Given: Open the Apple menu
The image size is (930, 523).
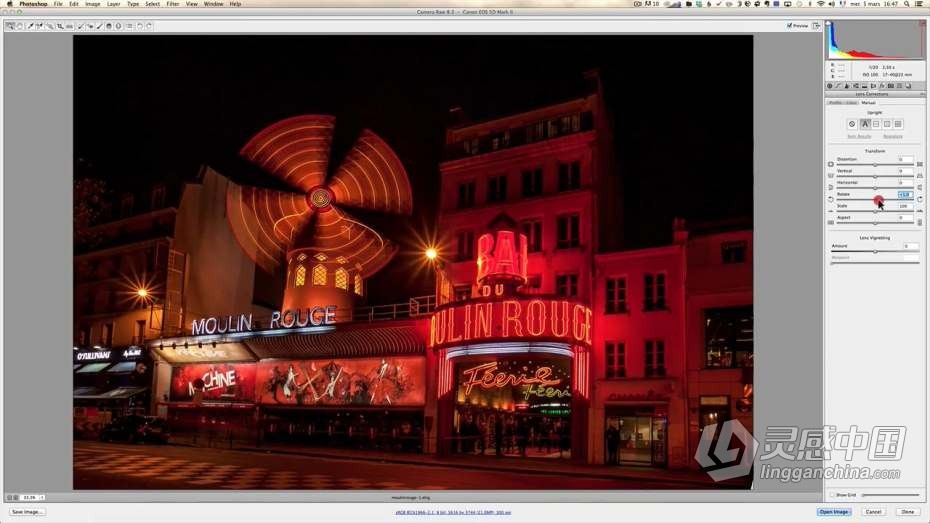Looking at the screenshot, I should [9, 4].
